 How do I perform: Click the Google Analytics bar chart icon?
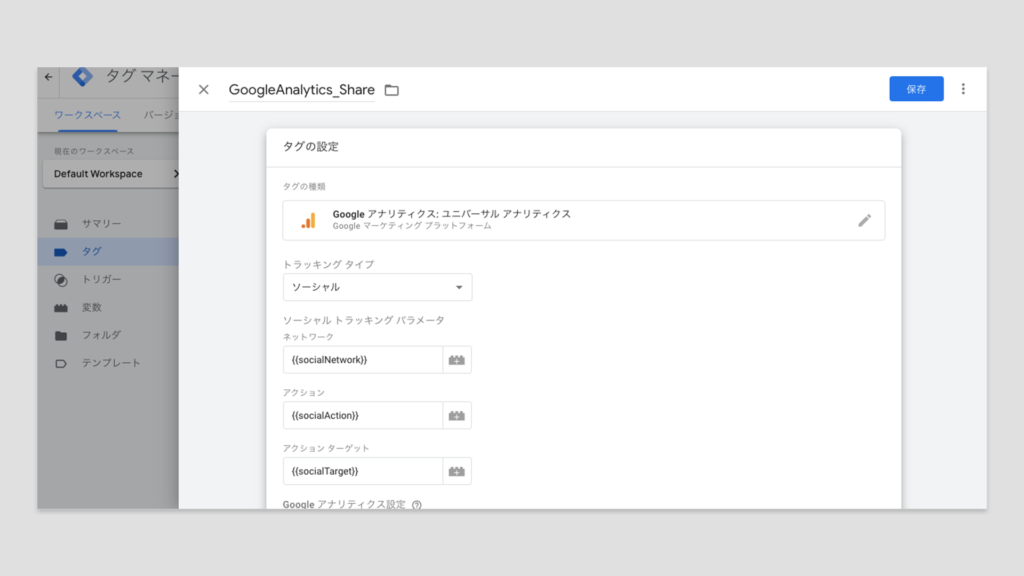[309, 221]
